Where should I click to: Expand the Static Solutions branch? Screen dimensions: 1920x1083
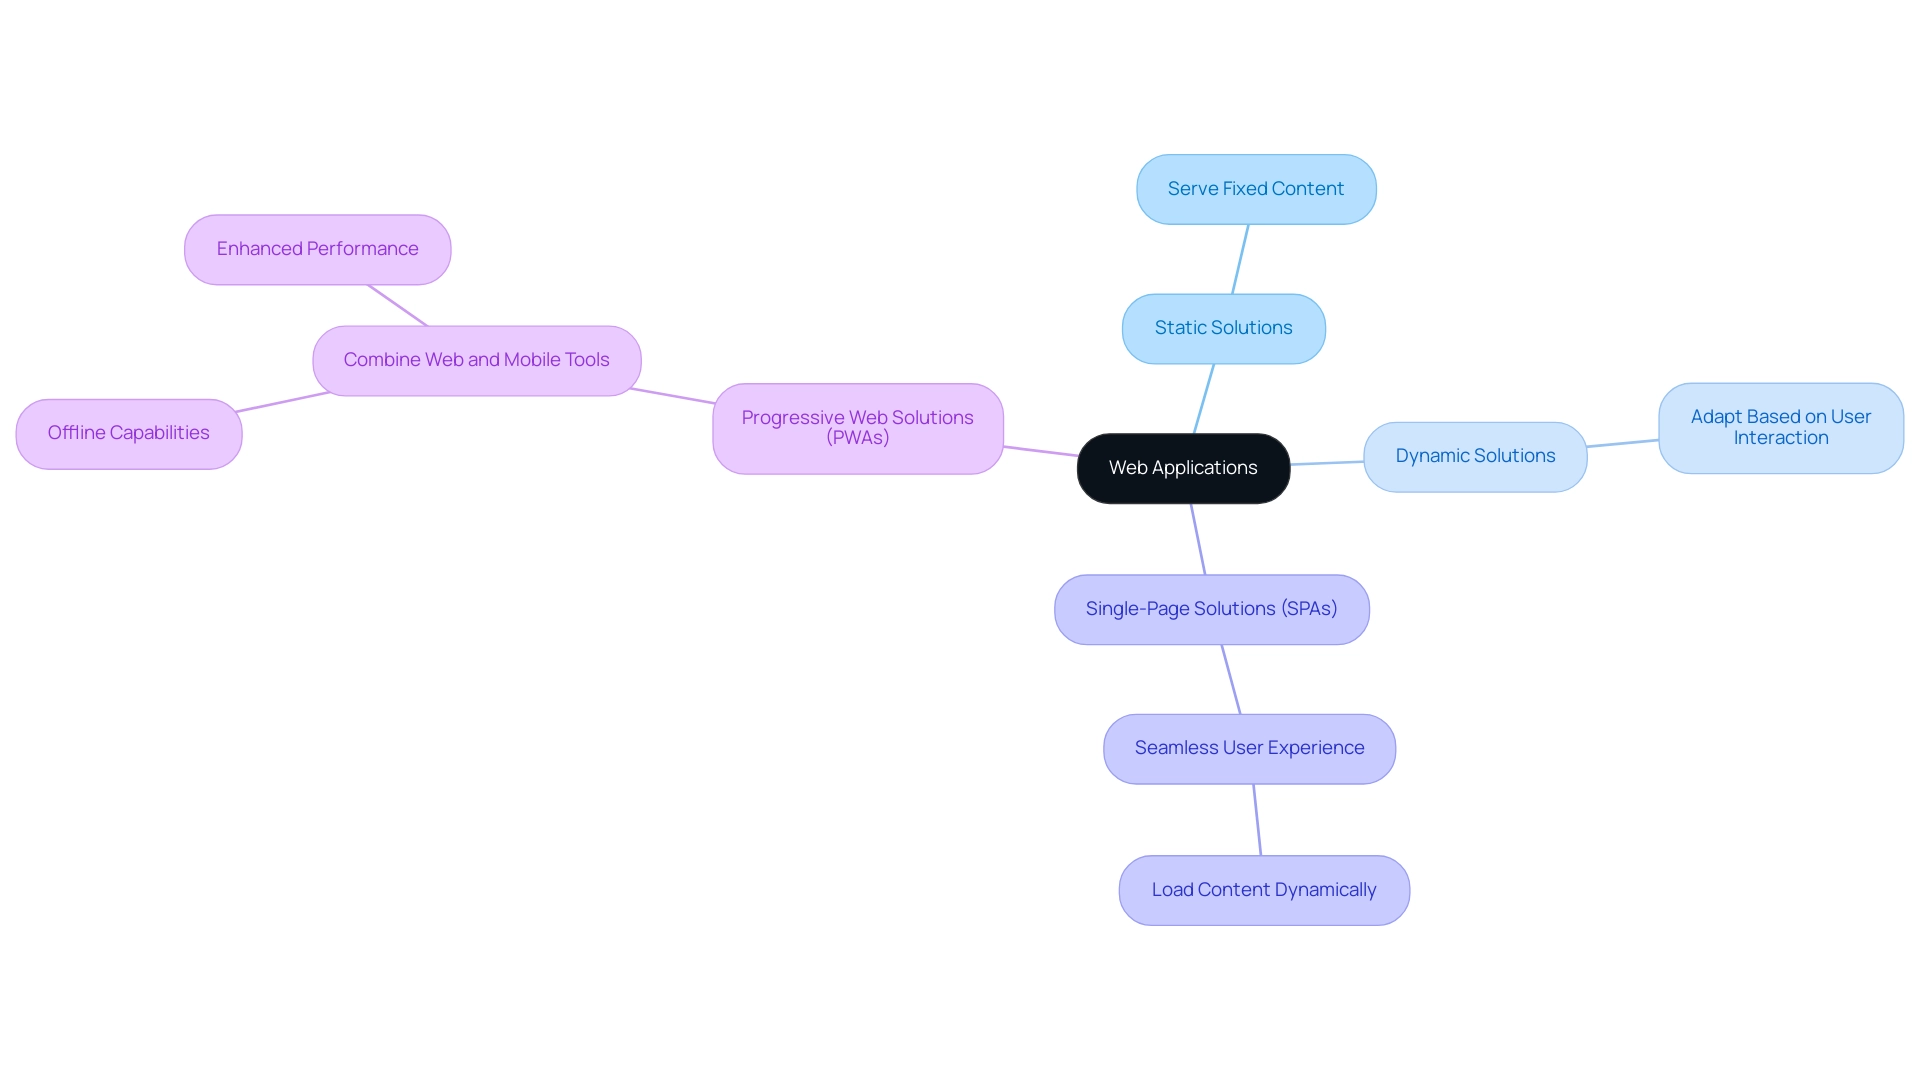point(1222,327)
